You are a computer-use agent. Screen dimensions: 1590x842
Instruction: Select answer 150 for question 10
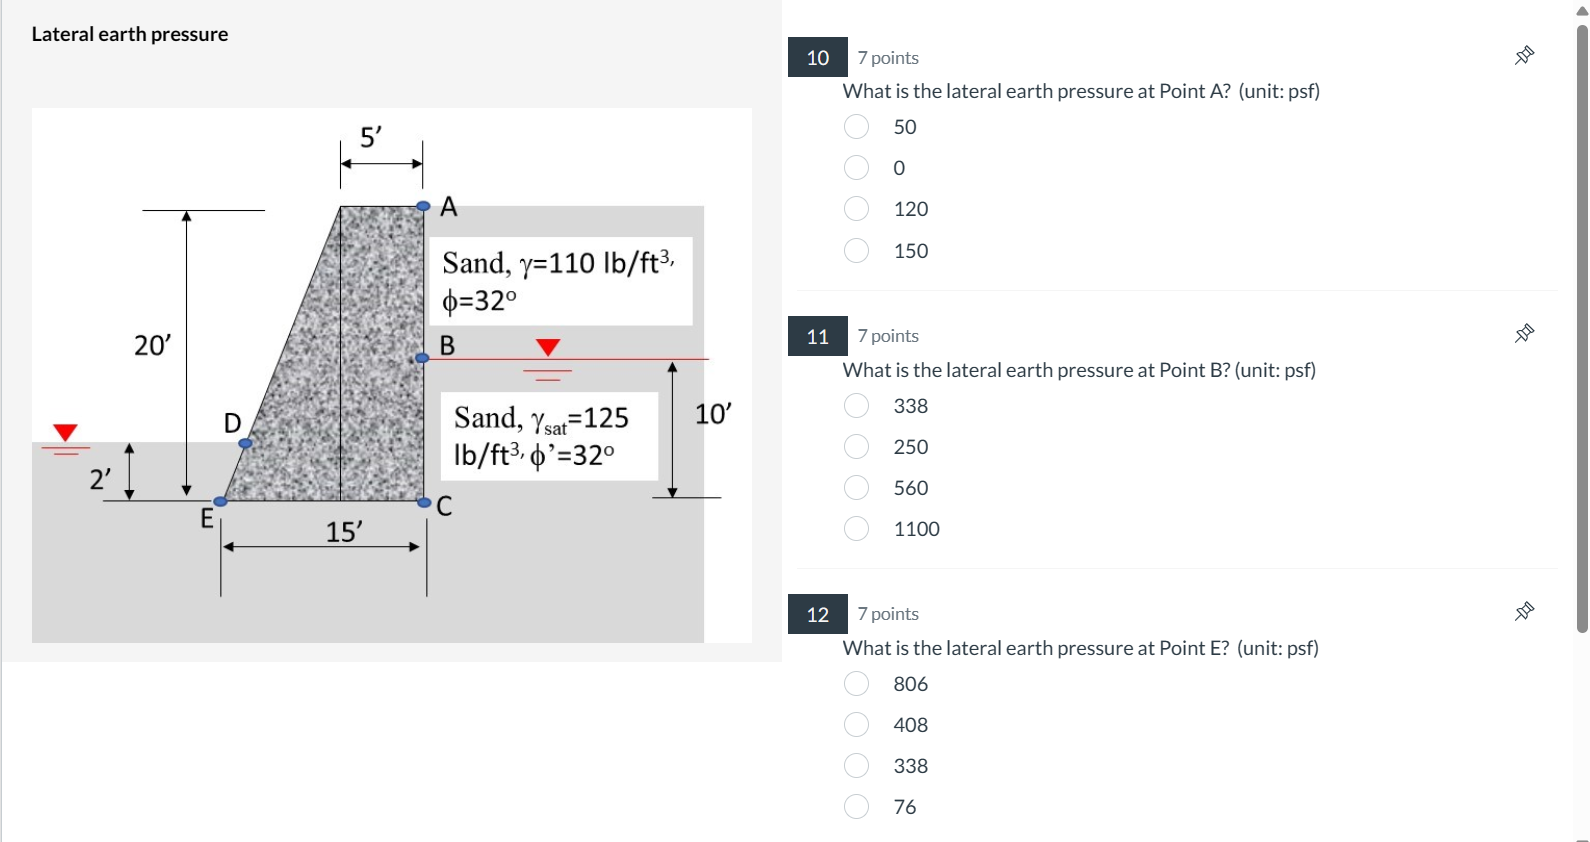(x=856, y=251)
